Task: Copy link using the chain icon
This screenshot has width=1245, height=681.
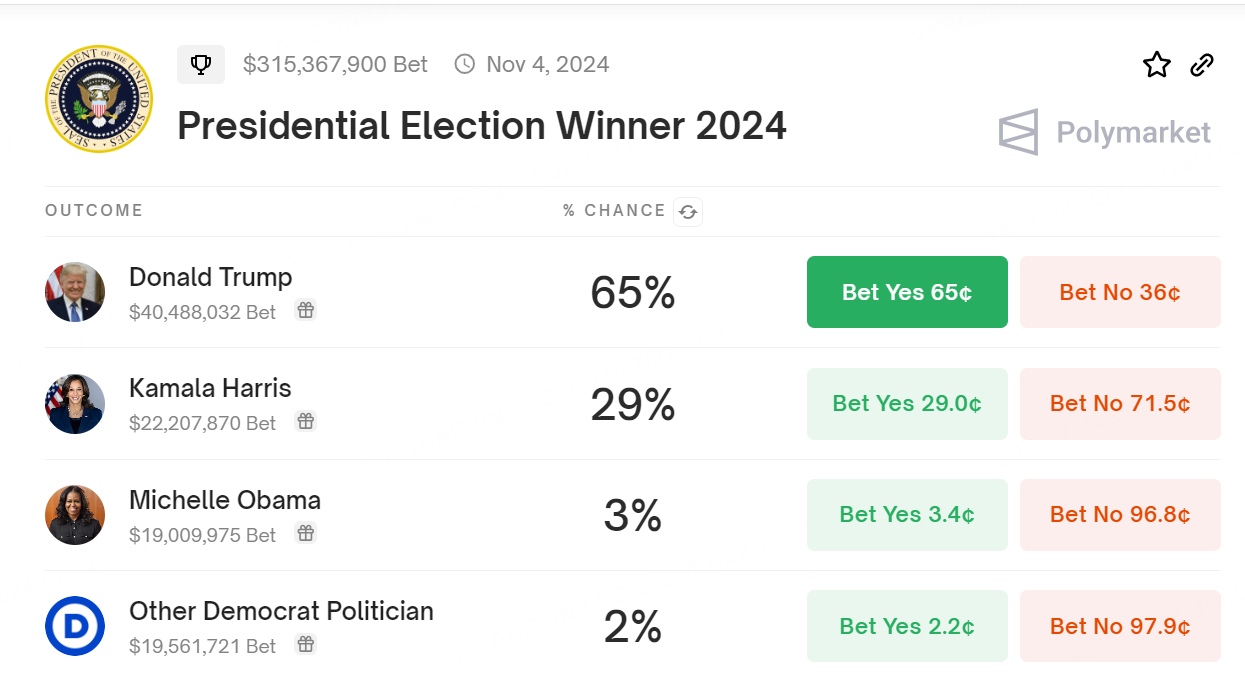Action: pyautogui.click(x=1202, y=65)
